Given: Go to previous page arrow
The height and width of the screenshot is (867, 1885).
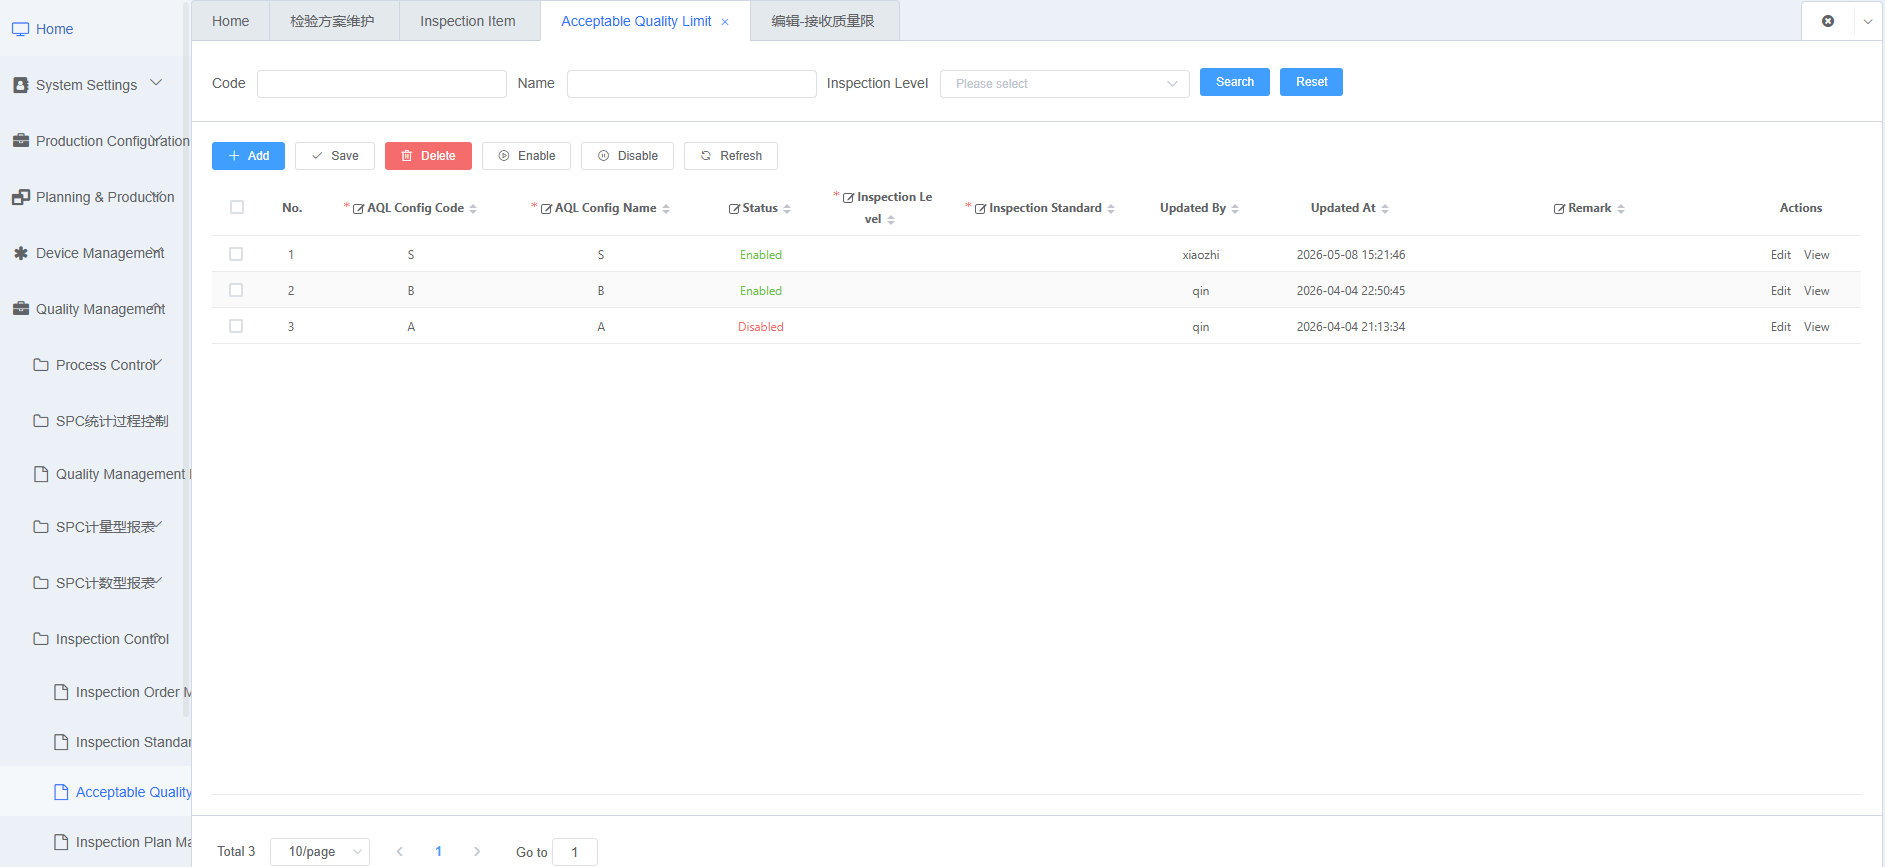Looking at the screenshot, I should click(400, 852).
